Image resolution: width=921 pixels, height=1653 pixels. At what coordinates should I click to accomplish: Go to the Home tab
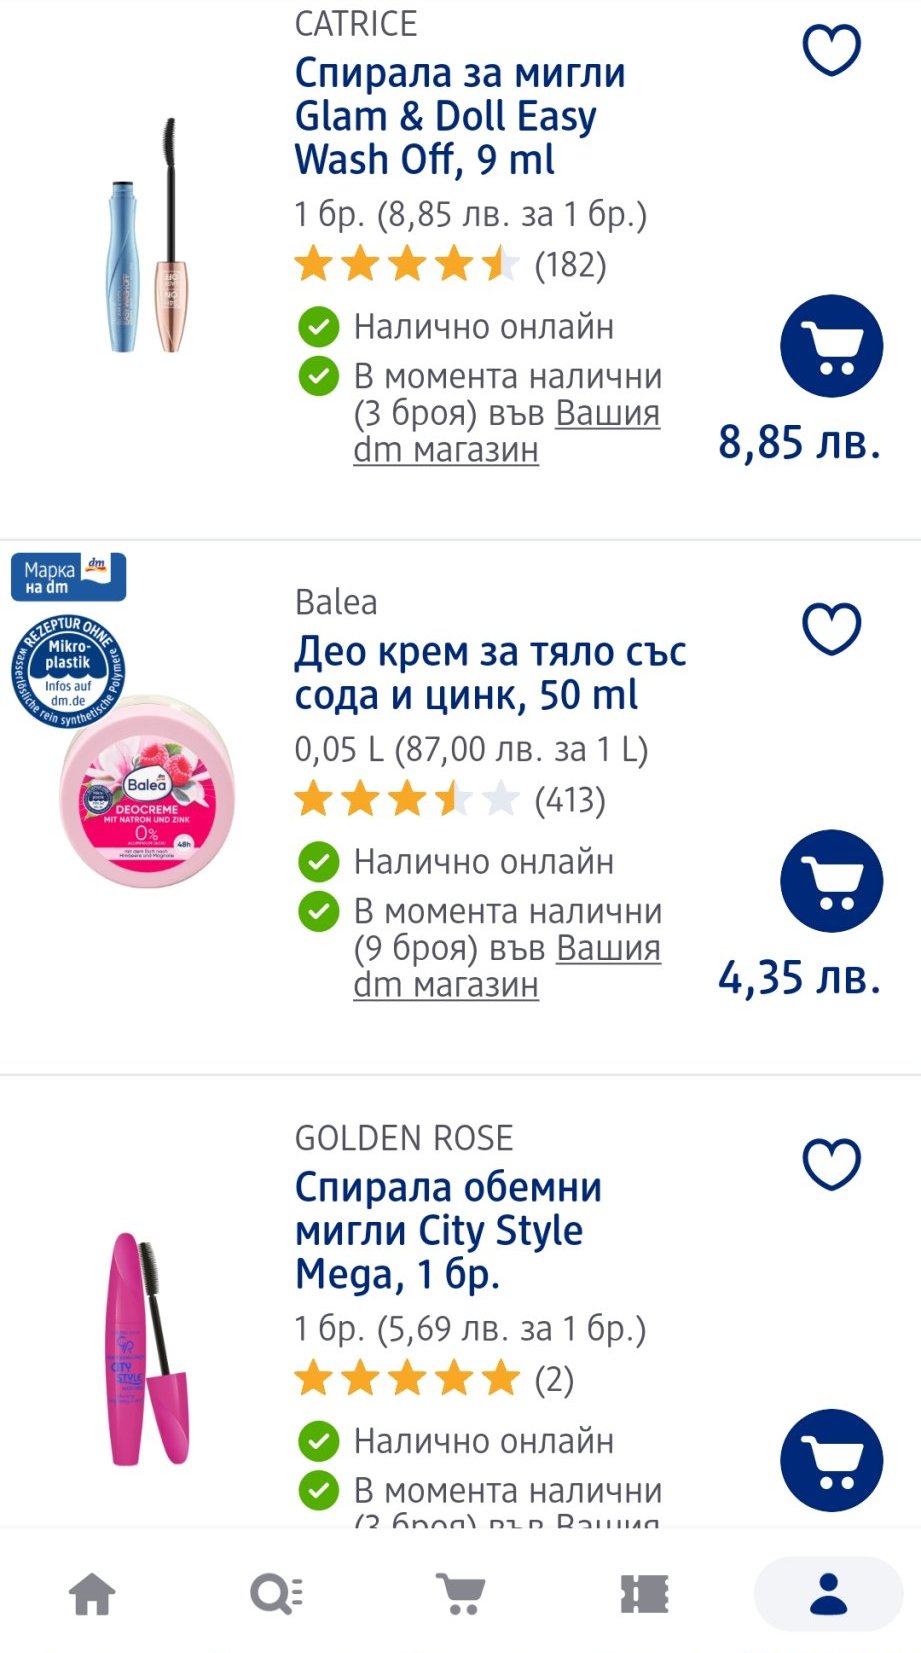pos(92,1593)
